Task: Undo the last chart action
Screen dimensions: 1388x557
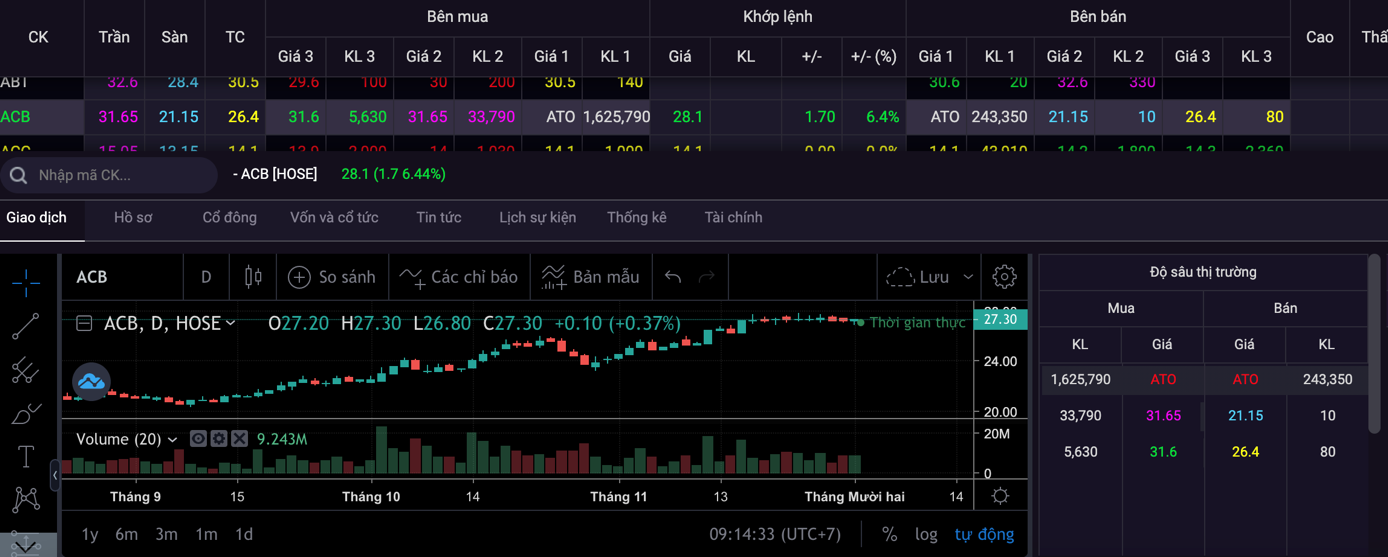Action: click(673, 277)
